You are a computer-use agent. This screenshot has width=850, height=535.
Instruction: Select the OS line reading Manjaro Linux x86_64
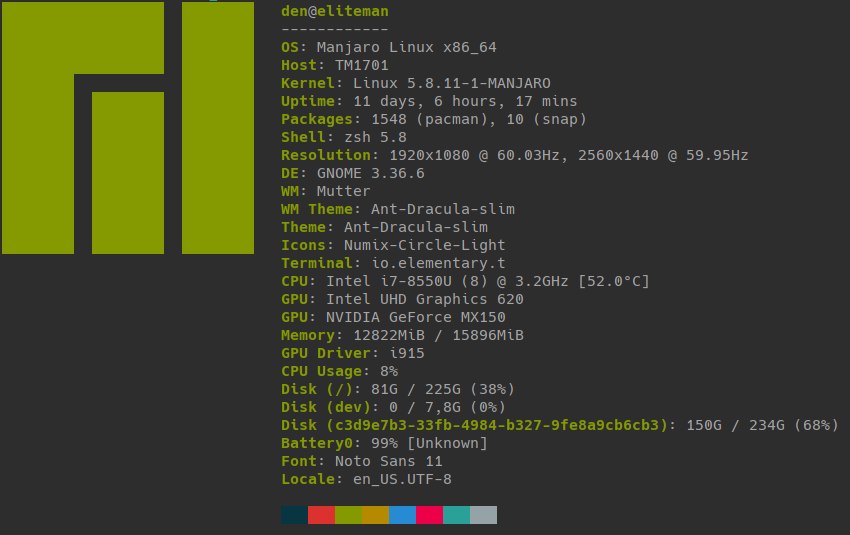[389, 47]
